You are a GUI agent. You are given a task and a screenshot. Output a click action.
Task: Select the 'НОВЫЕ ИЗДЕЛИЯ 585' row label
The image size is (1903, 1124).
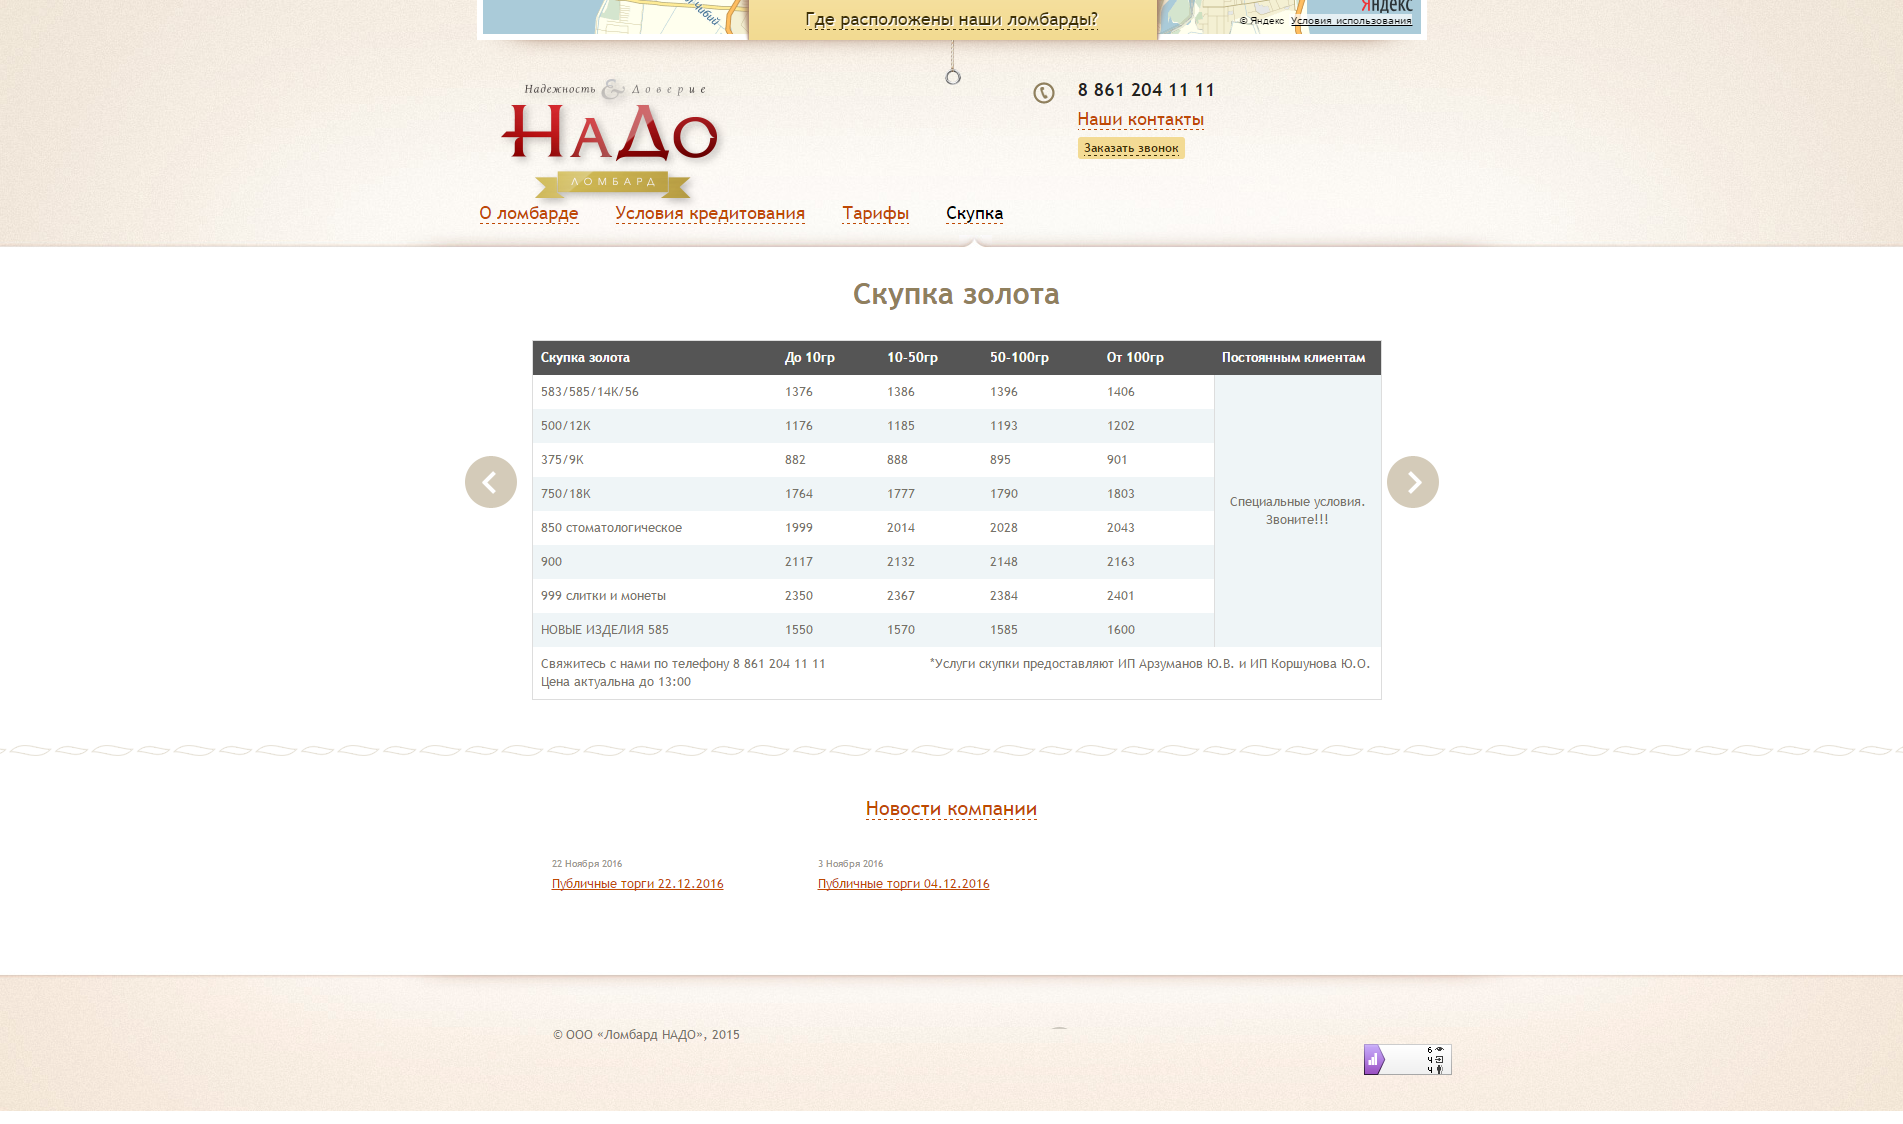pos(605,630)
